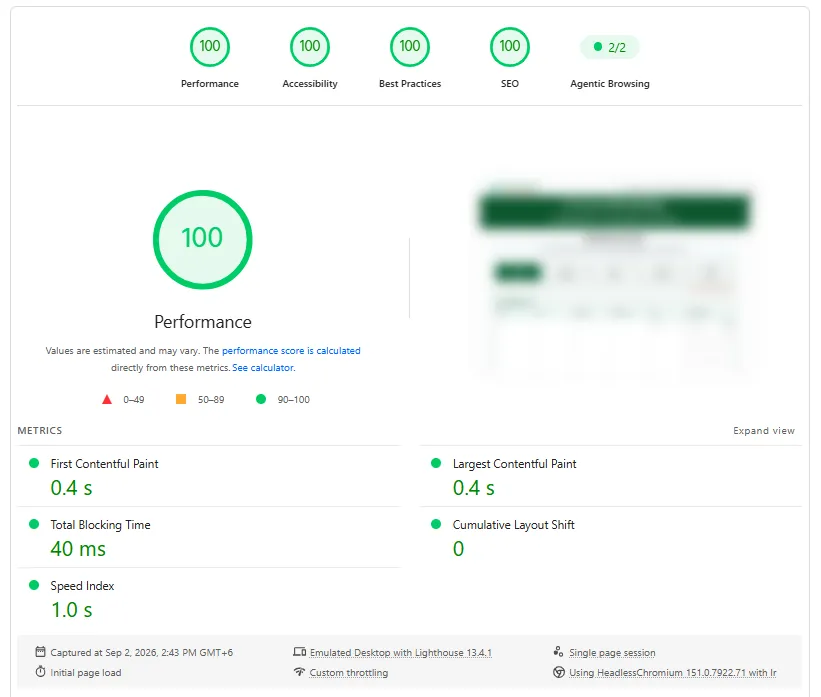Click the signal icon beside Custom throttling

pos(299,672)
